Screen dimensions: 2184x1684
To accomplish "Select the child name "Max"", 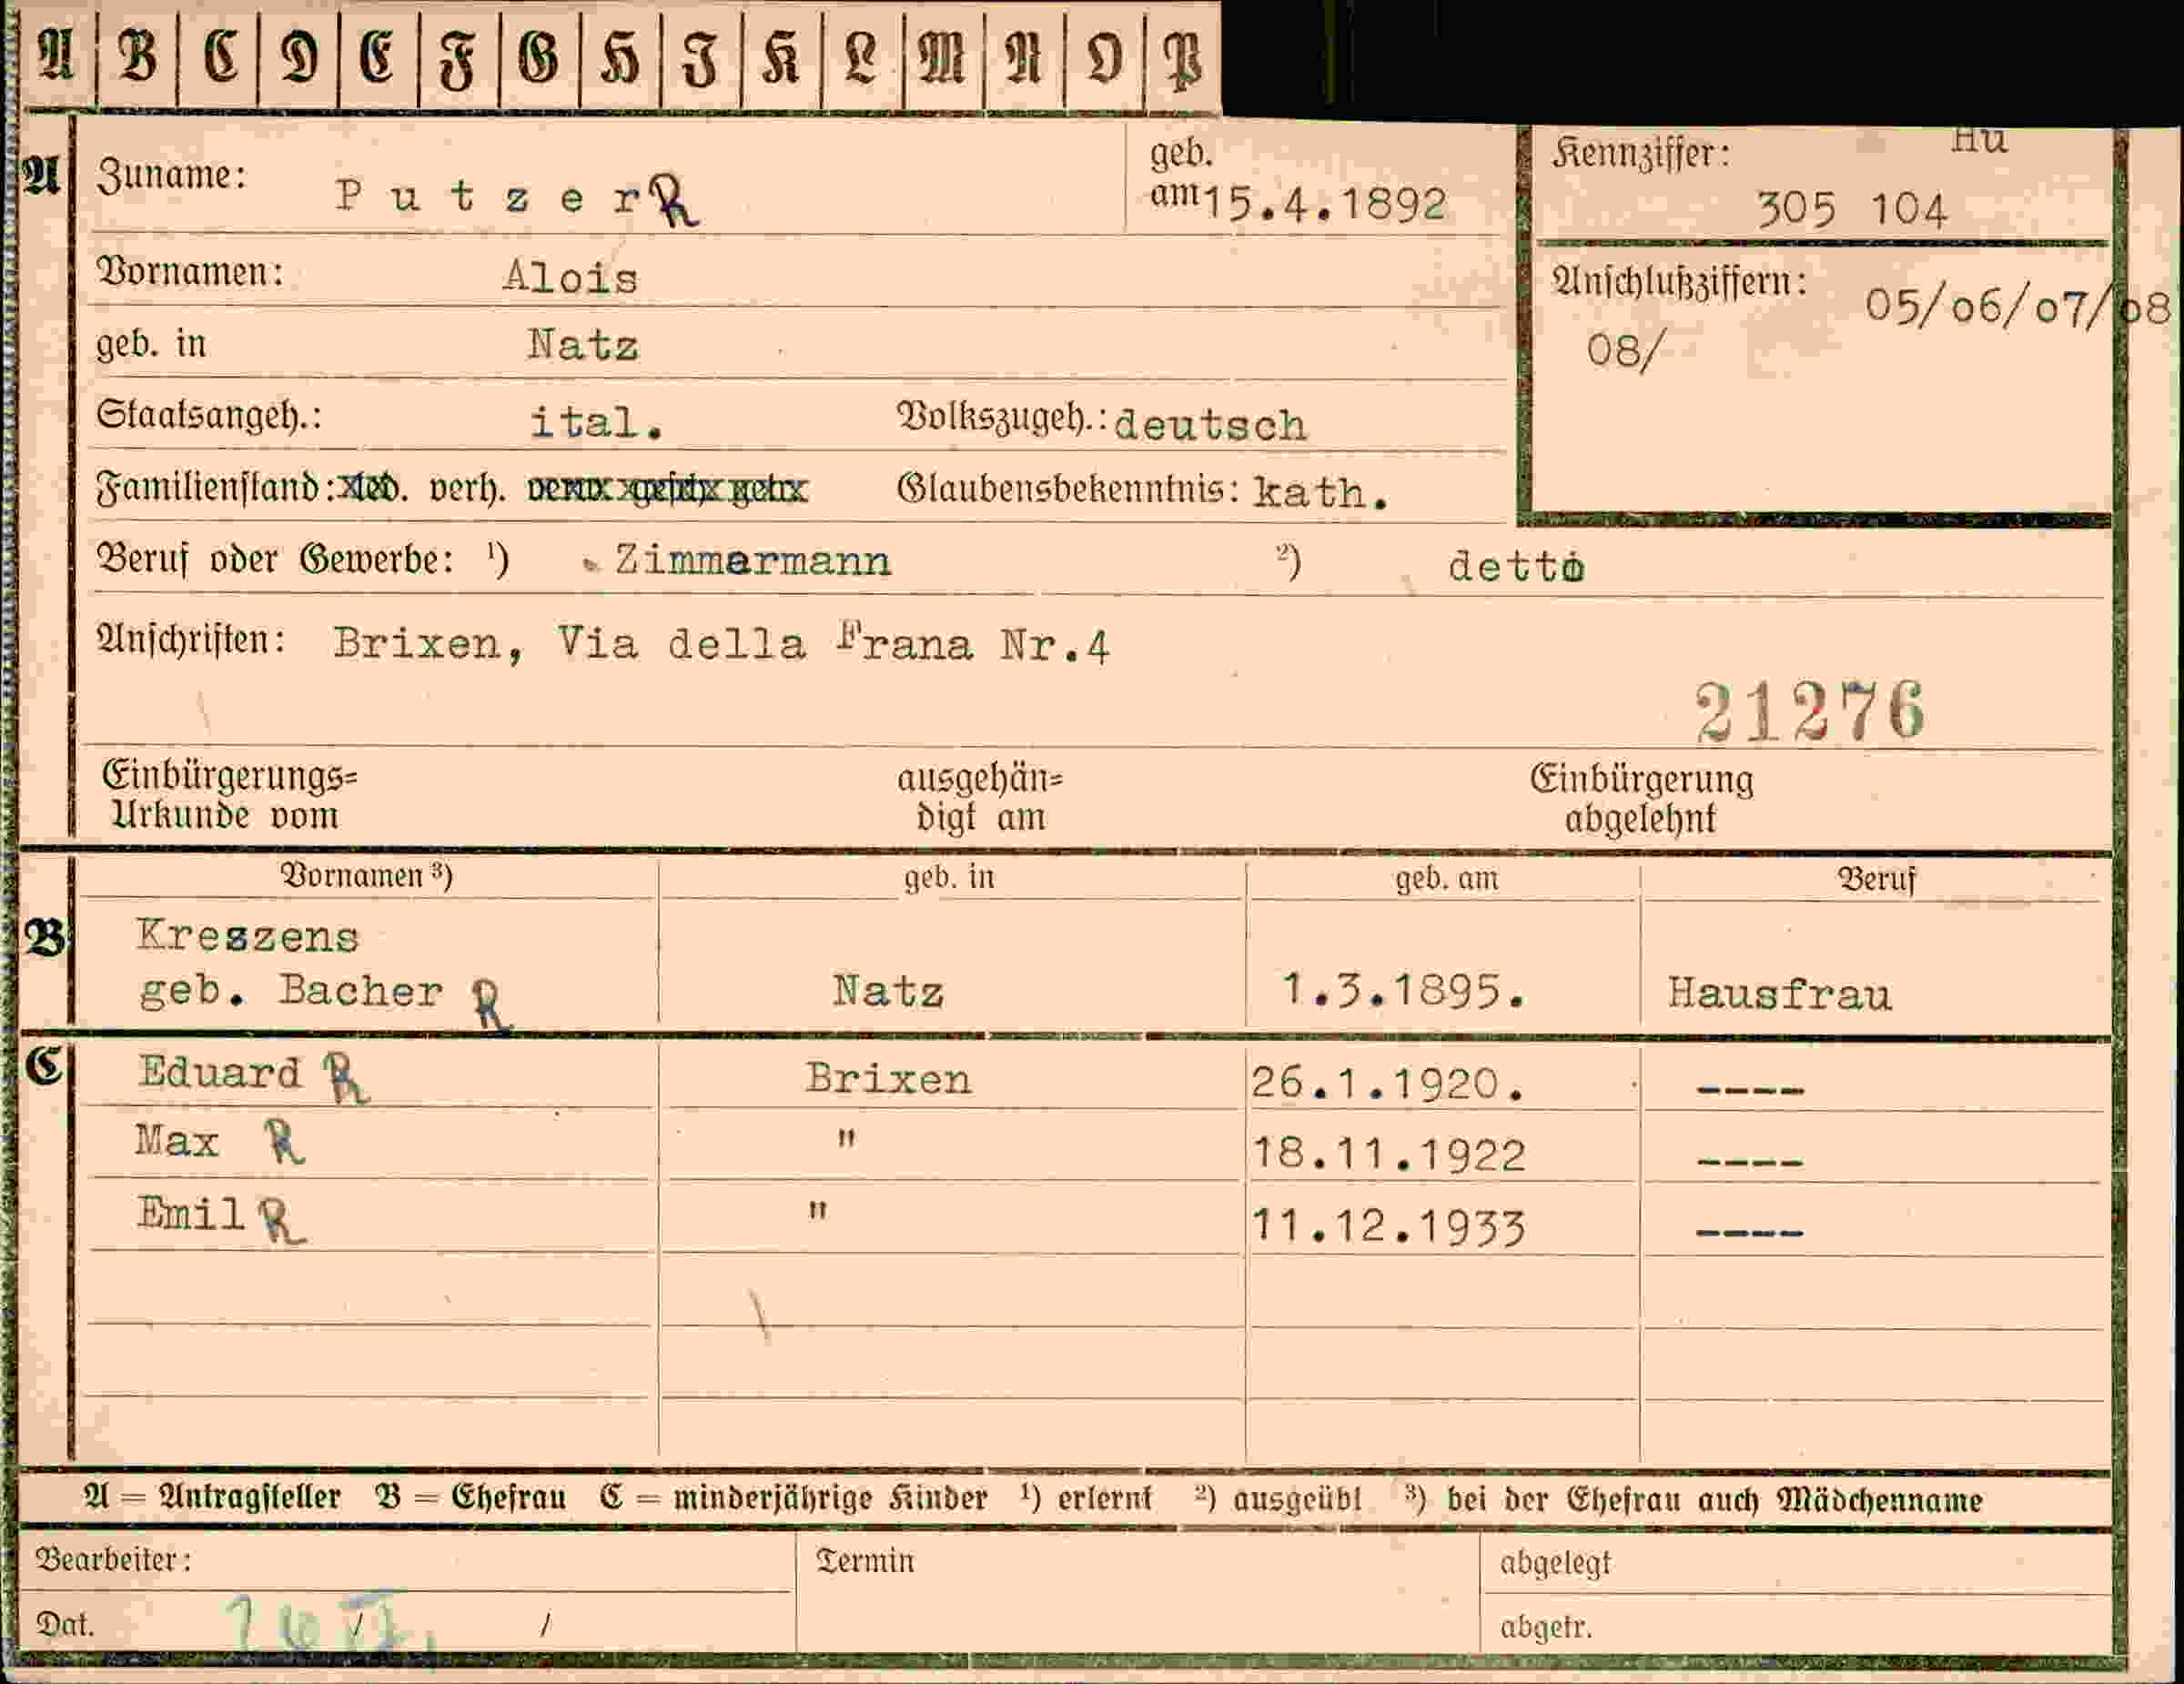I will [x=177, y=1141].
